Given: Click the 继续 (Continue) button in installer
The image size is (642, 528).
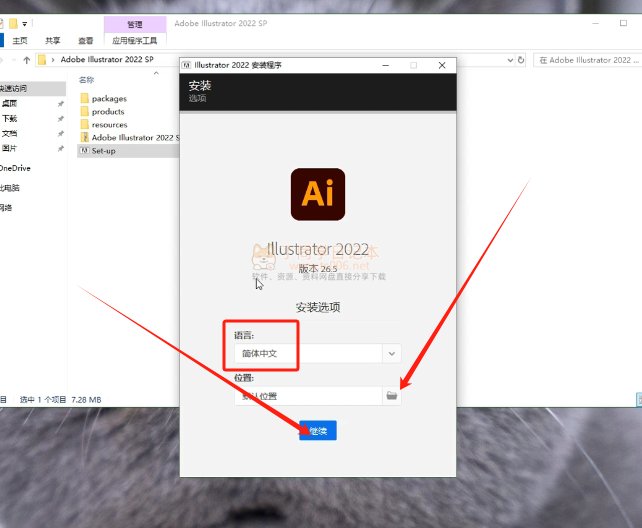Looking at the screenshot, I should pyautogui.click(x=318, y=430).
